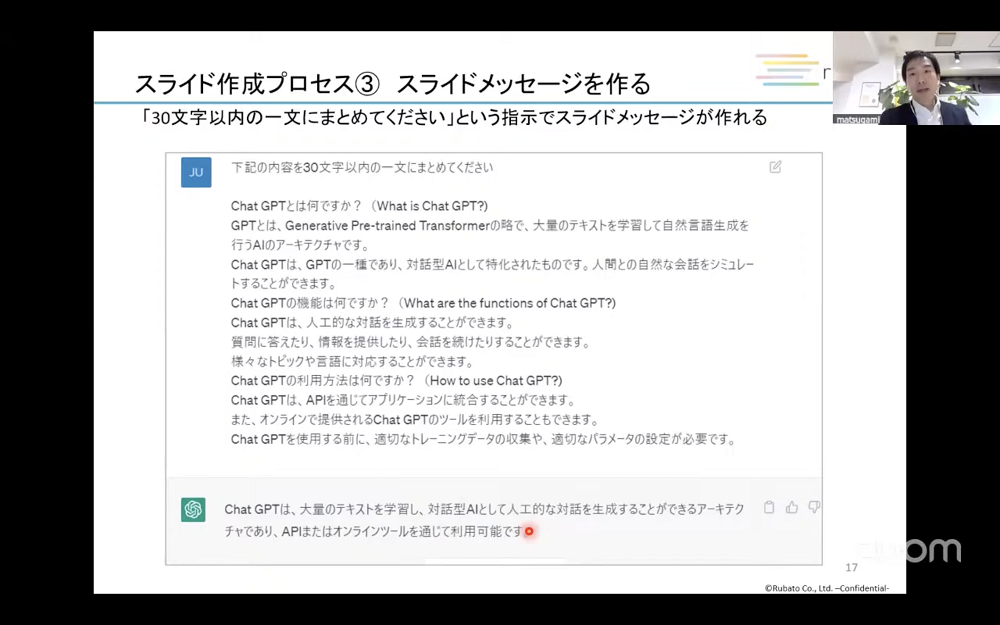This screenshot has height=625, width=1000.
Task: Click the line about 適切なトレーニングデータの収集
Action: click(483, 440)
